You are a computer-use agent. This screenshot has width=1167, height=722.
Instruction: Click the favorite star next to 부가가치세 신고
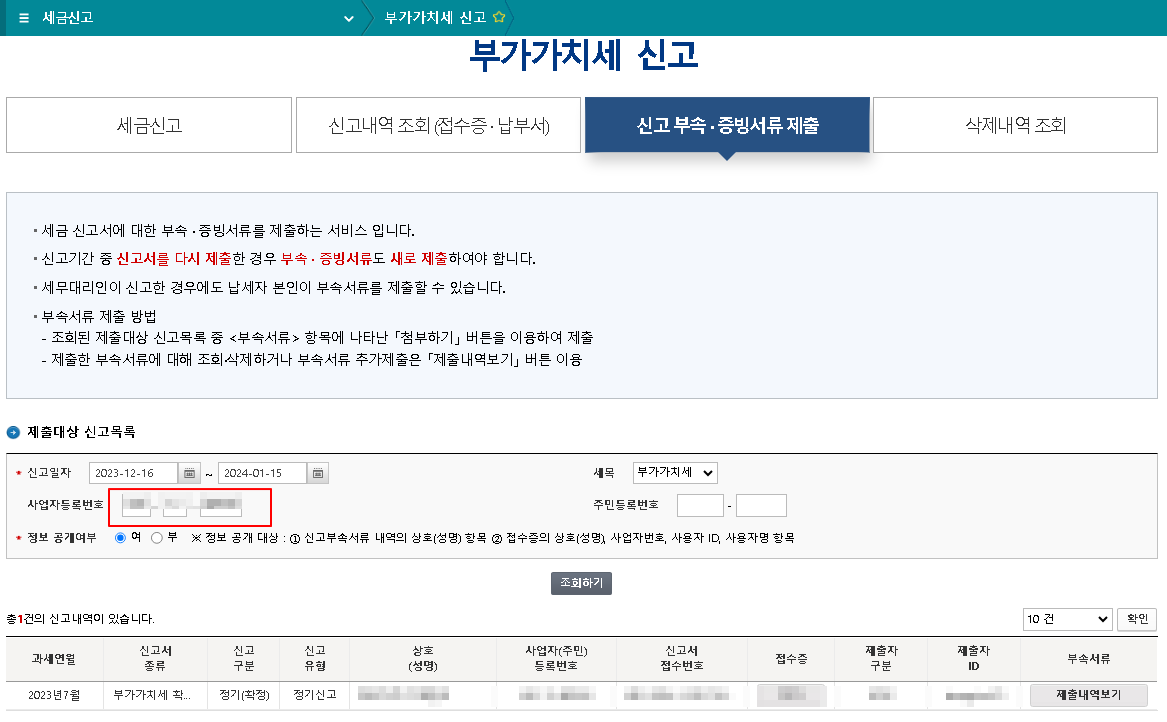point(499,17)
